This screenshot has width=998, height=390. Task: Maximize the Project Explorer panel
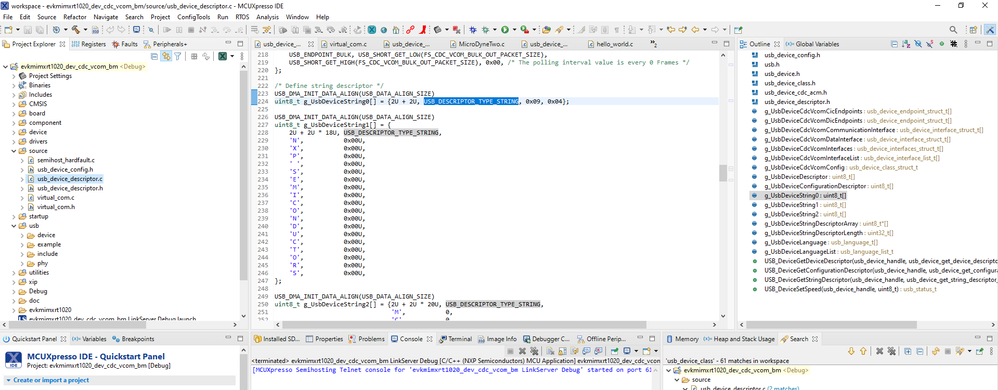240,43
